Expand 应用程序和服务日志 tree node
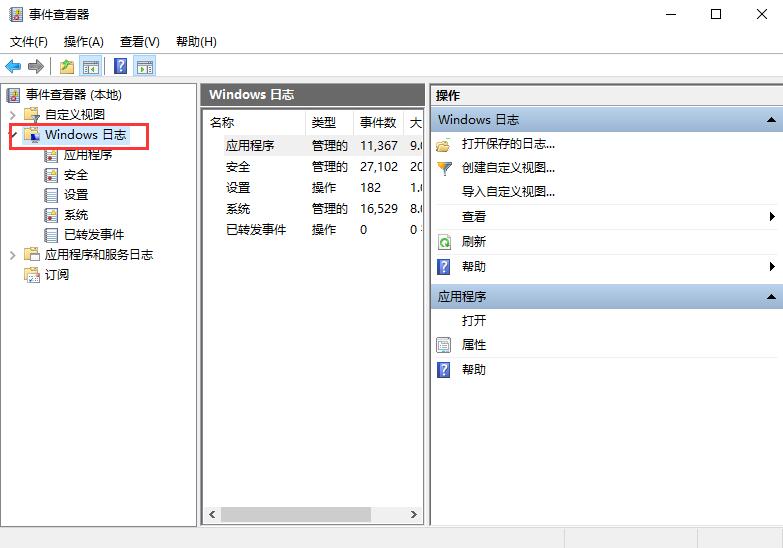This screenshot has width=783, height=548. 13,255
